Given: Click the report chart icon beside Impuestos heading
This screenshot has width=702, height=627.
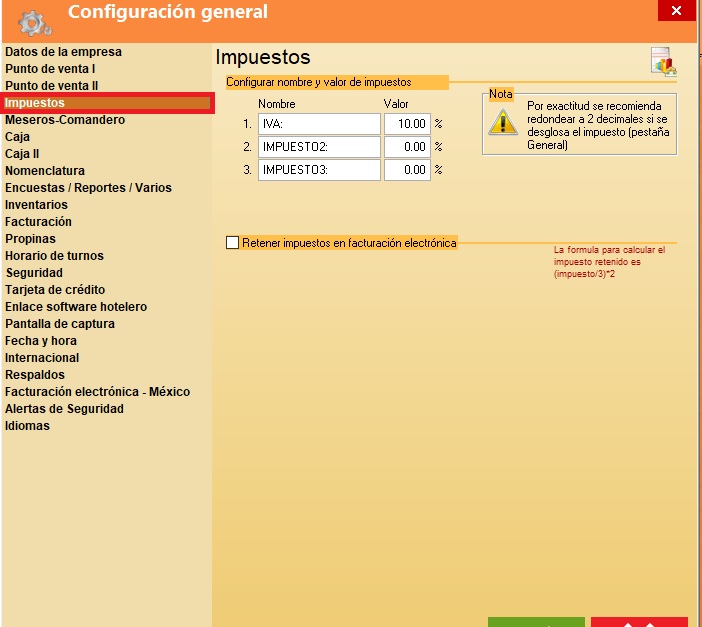Looking at the screenshot, I should pyautogui.click(x=663, y=61).
